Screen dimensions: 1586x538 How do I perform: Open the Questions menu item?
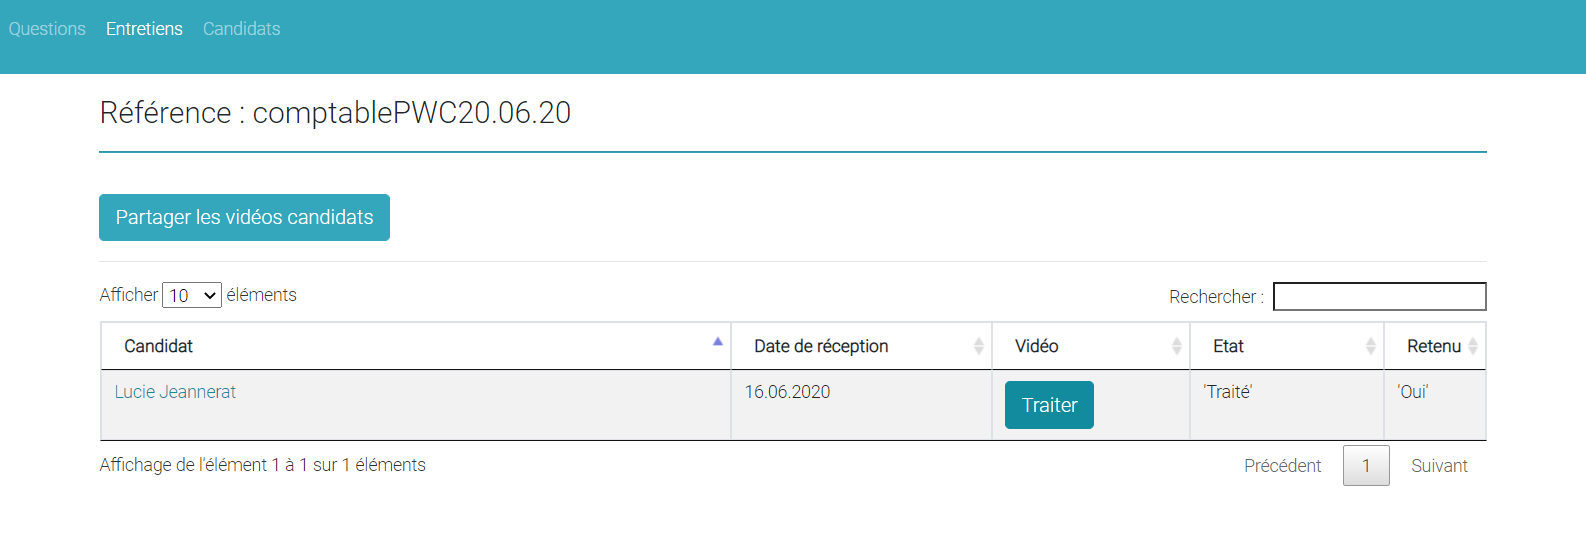(47, 29)
